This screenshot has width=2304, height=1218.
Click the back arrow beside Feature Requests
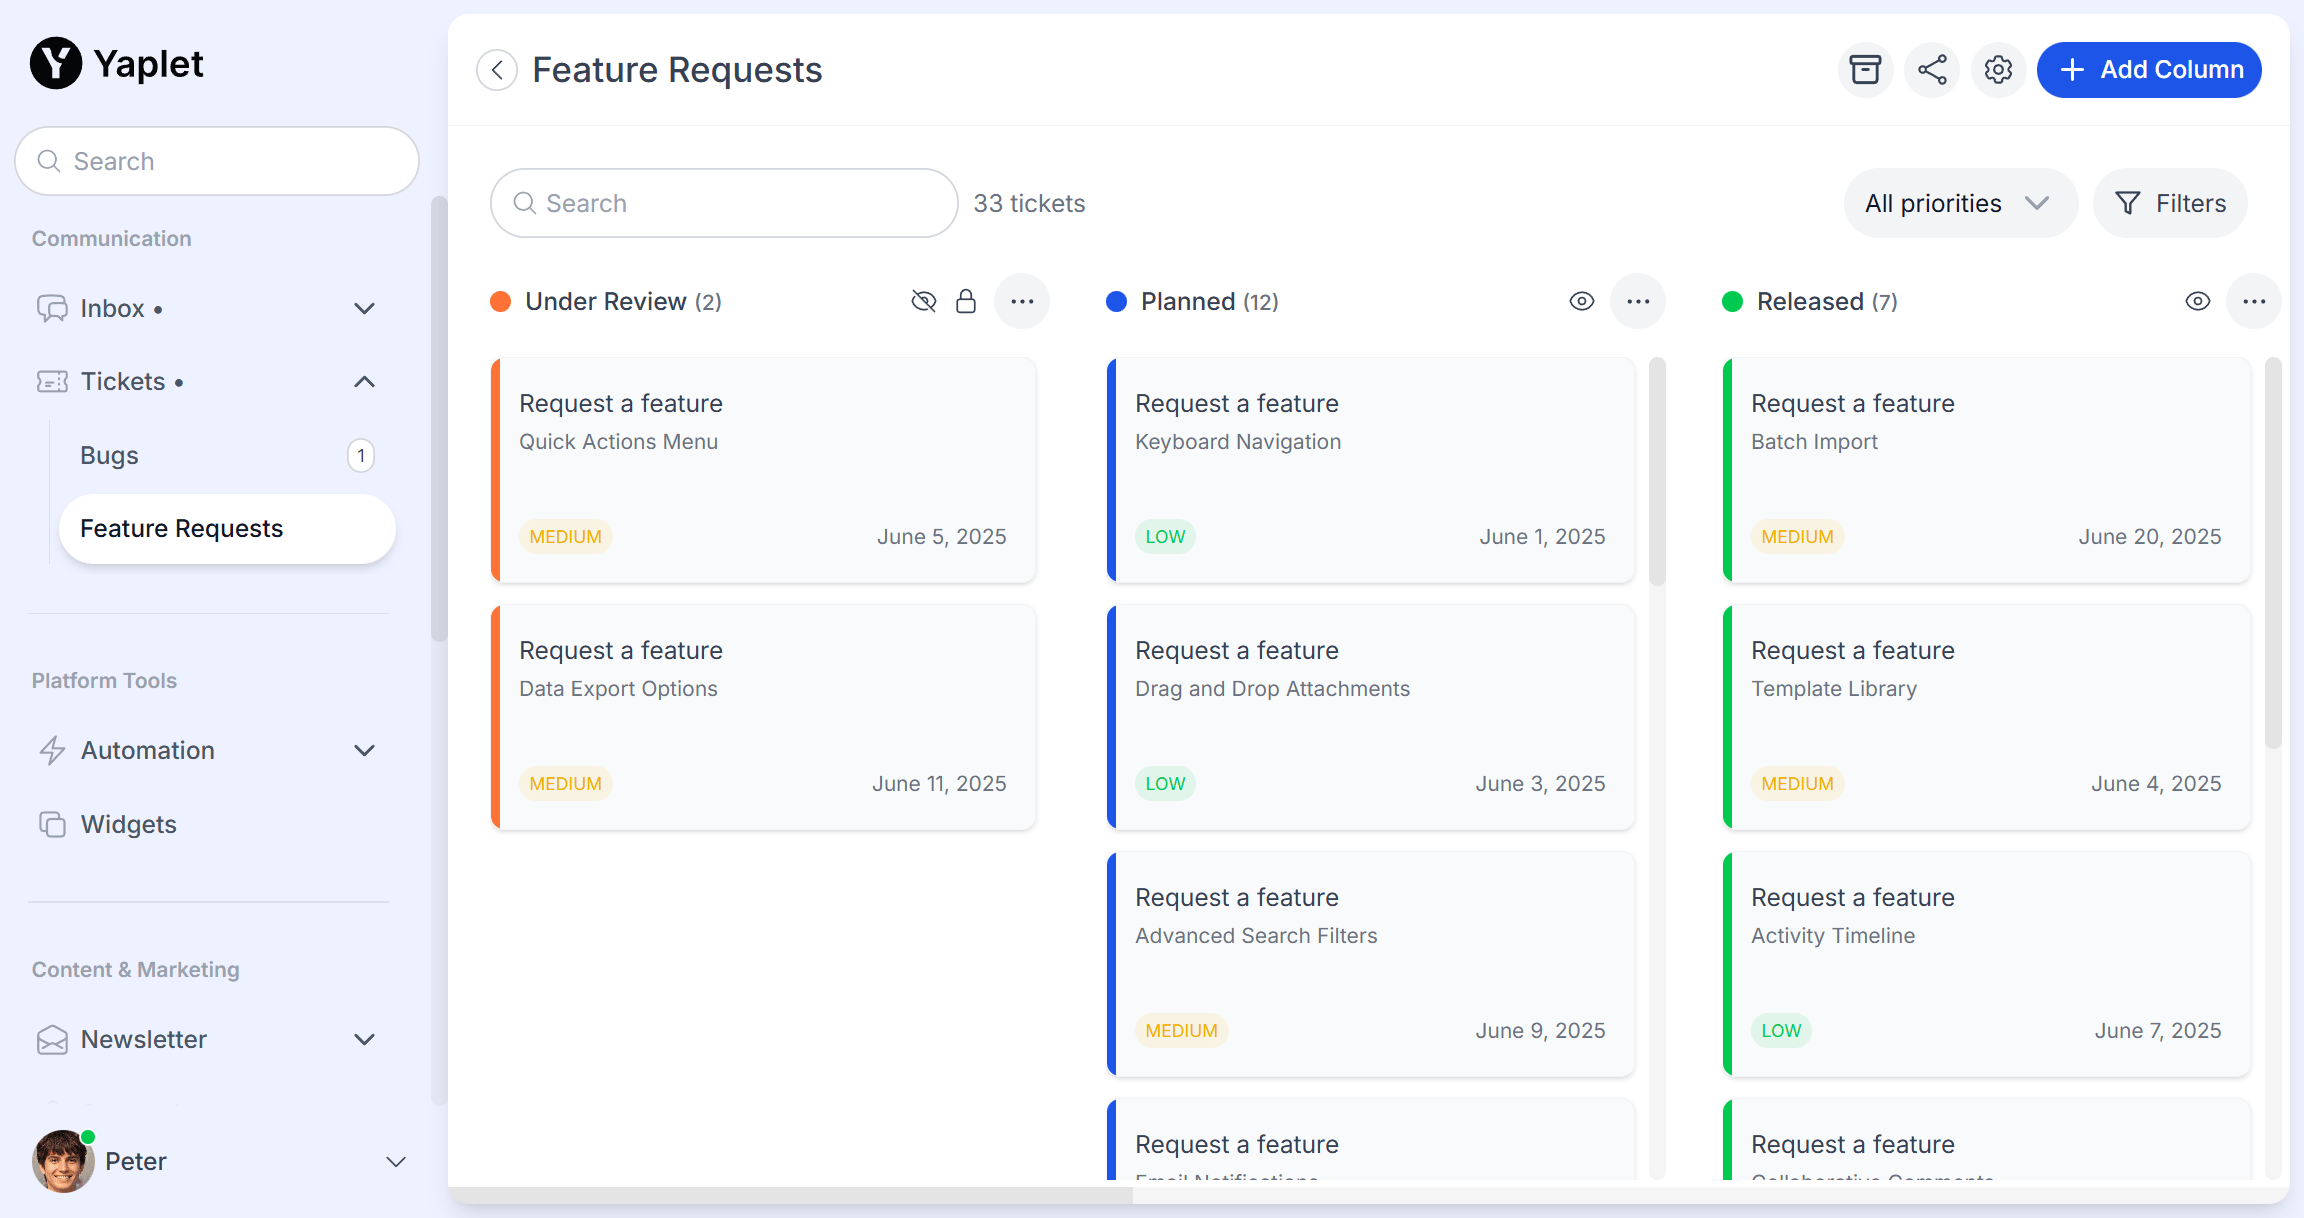(x=497, y=70)
